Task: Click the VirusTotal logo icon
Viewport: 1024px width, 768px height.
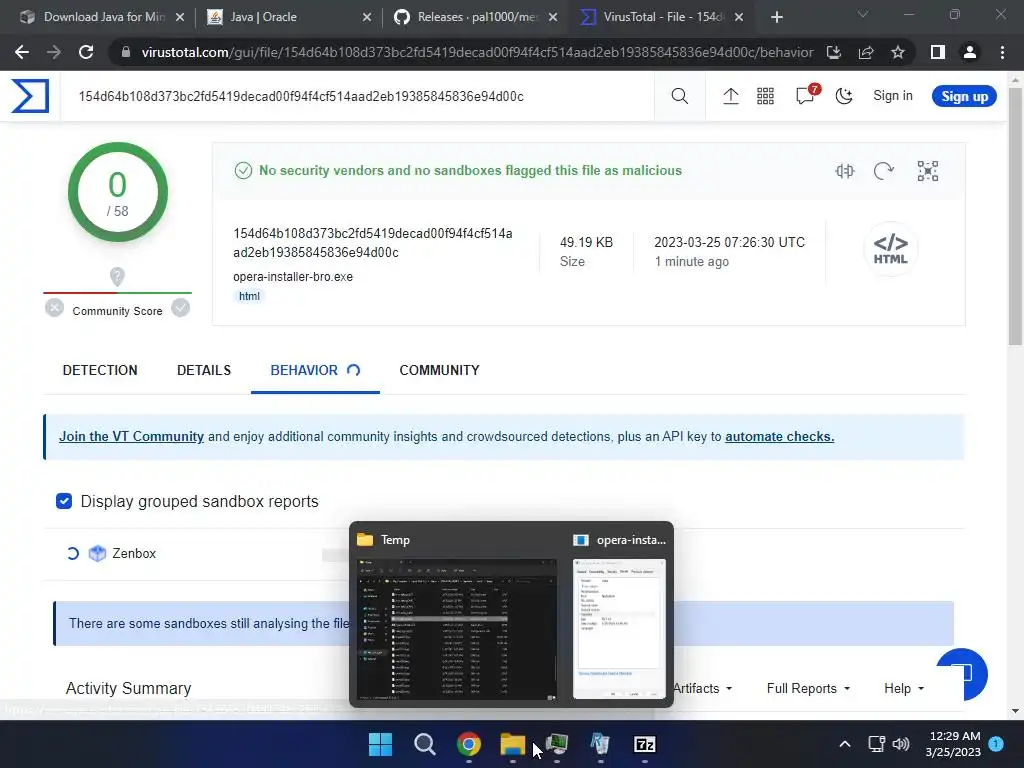Action: (30, 96)
